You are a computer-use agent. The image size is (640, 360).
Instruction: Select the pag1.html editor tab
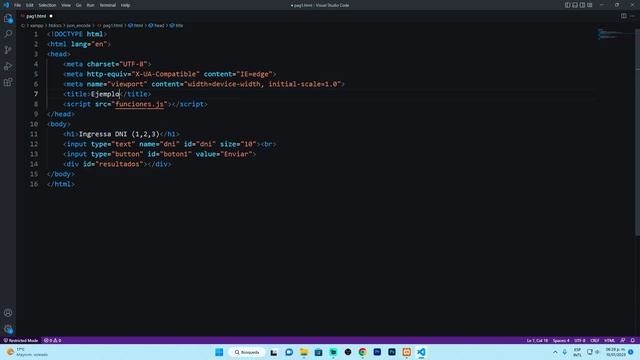pos(37,16)
